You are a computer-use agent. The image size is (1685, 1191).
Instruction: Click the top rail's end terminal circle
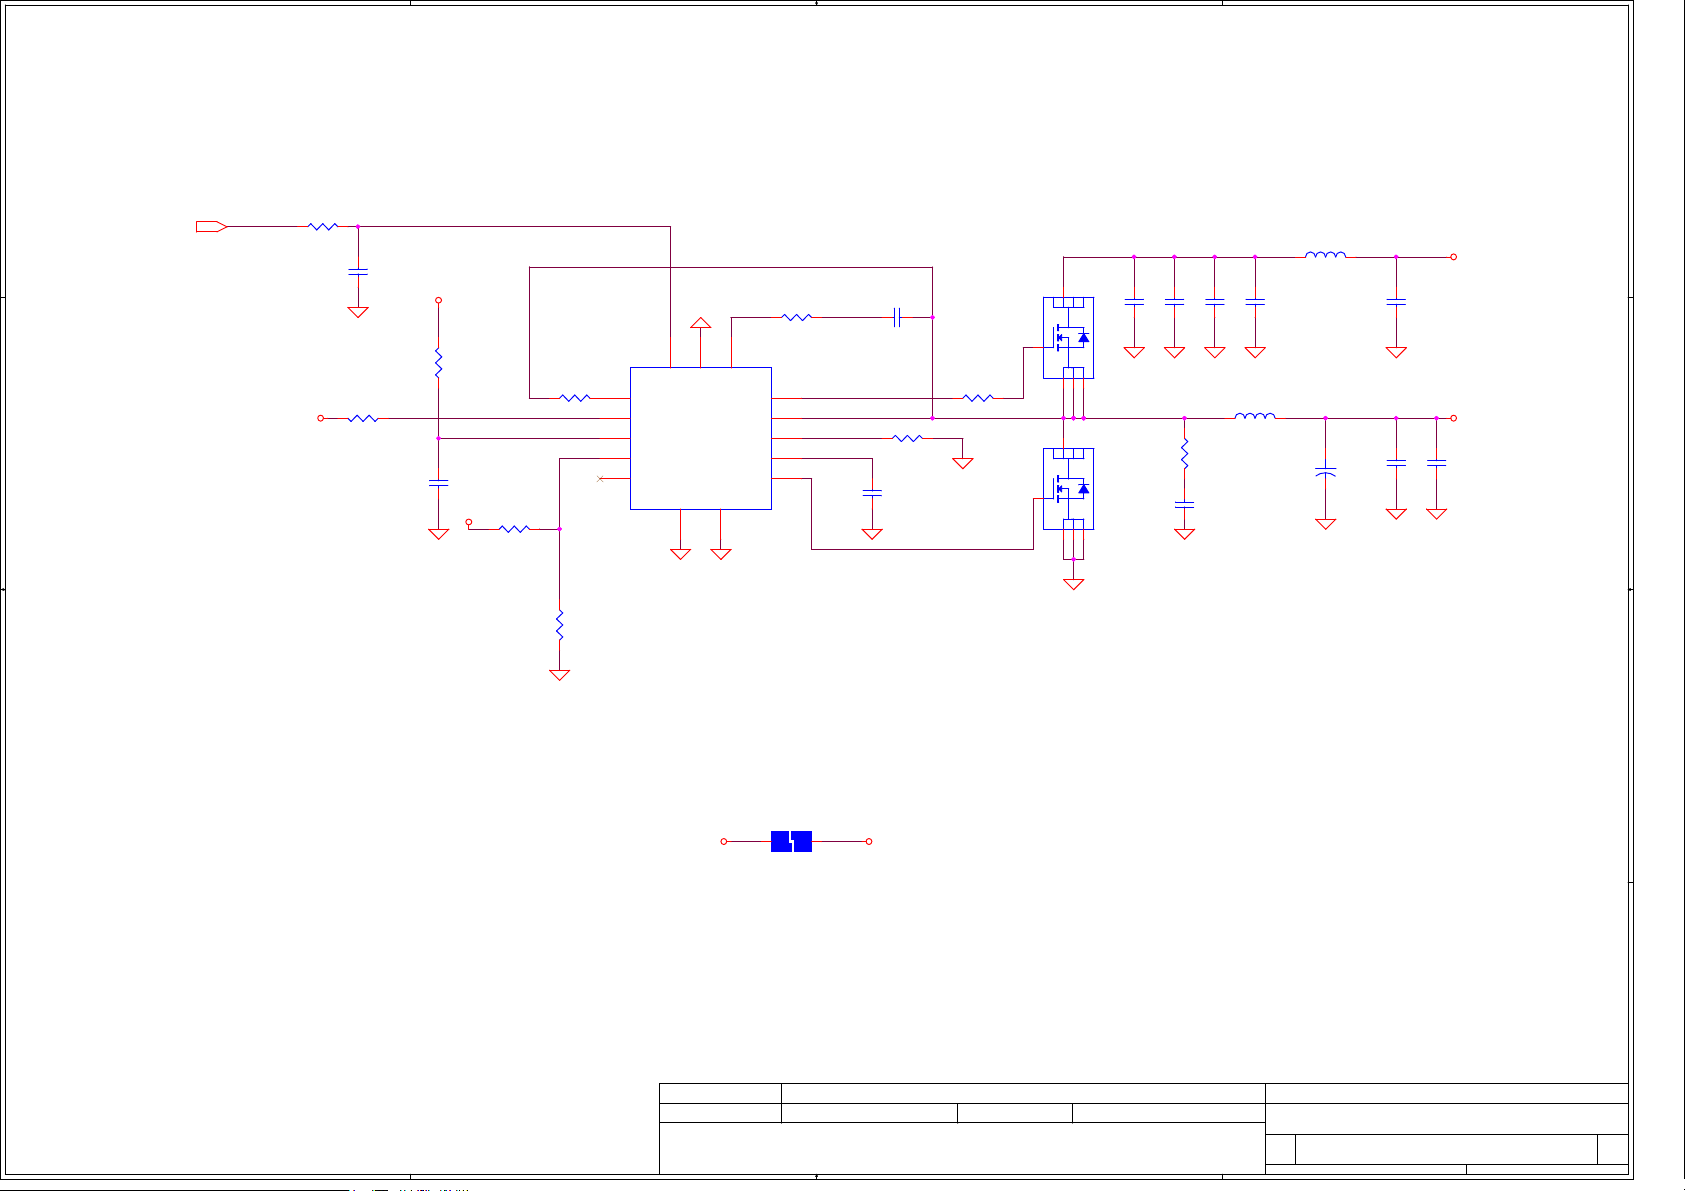coord(1454,257)
